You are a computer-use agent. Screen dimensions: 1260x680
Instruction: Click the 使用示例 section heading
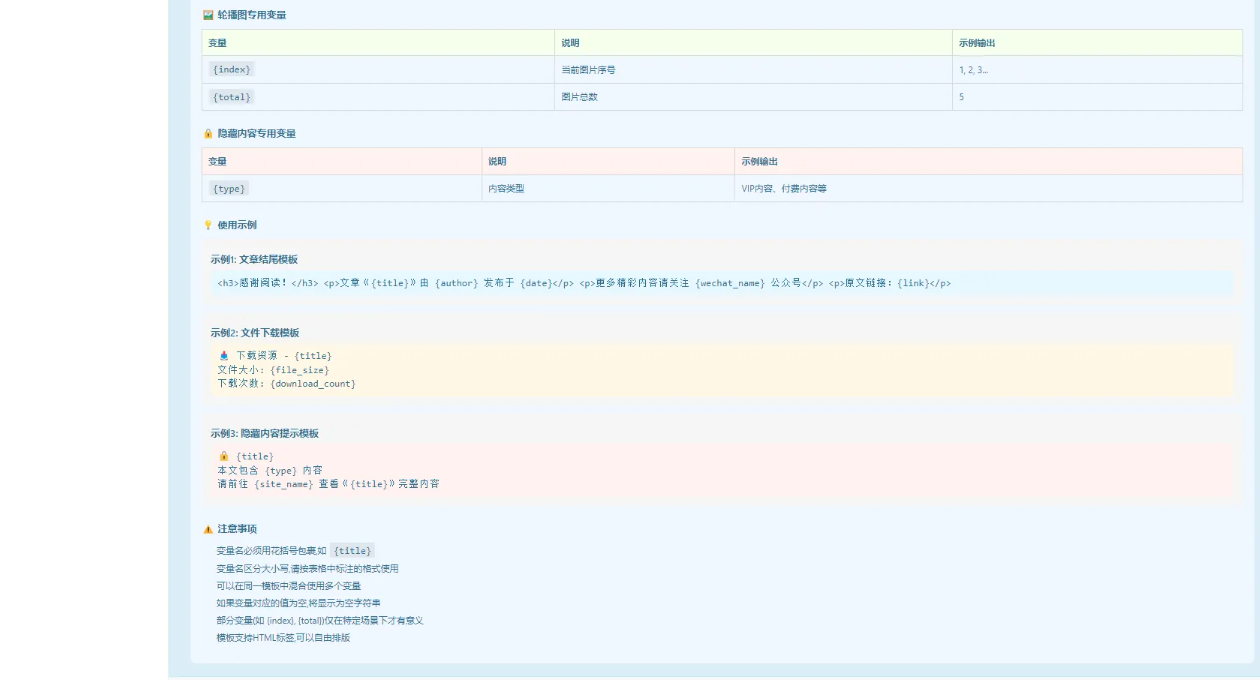point(237,225)
